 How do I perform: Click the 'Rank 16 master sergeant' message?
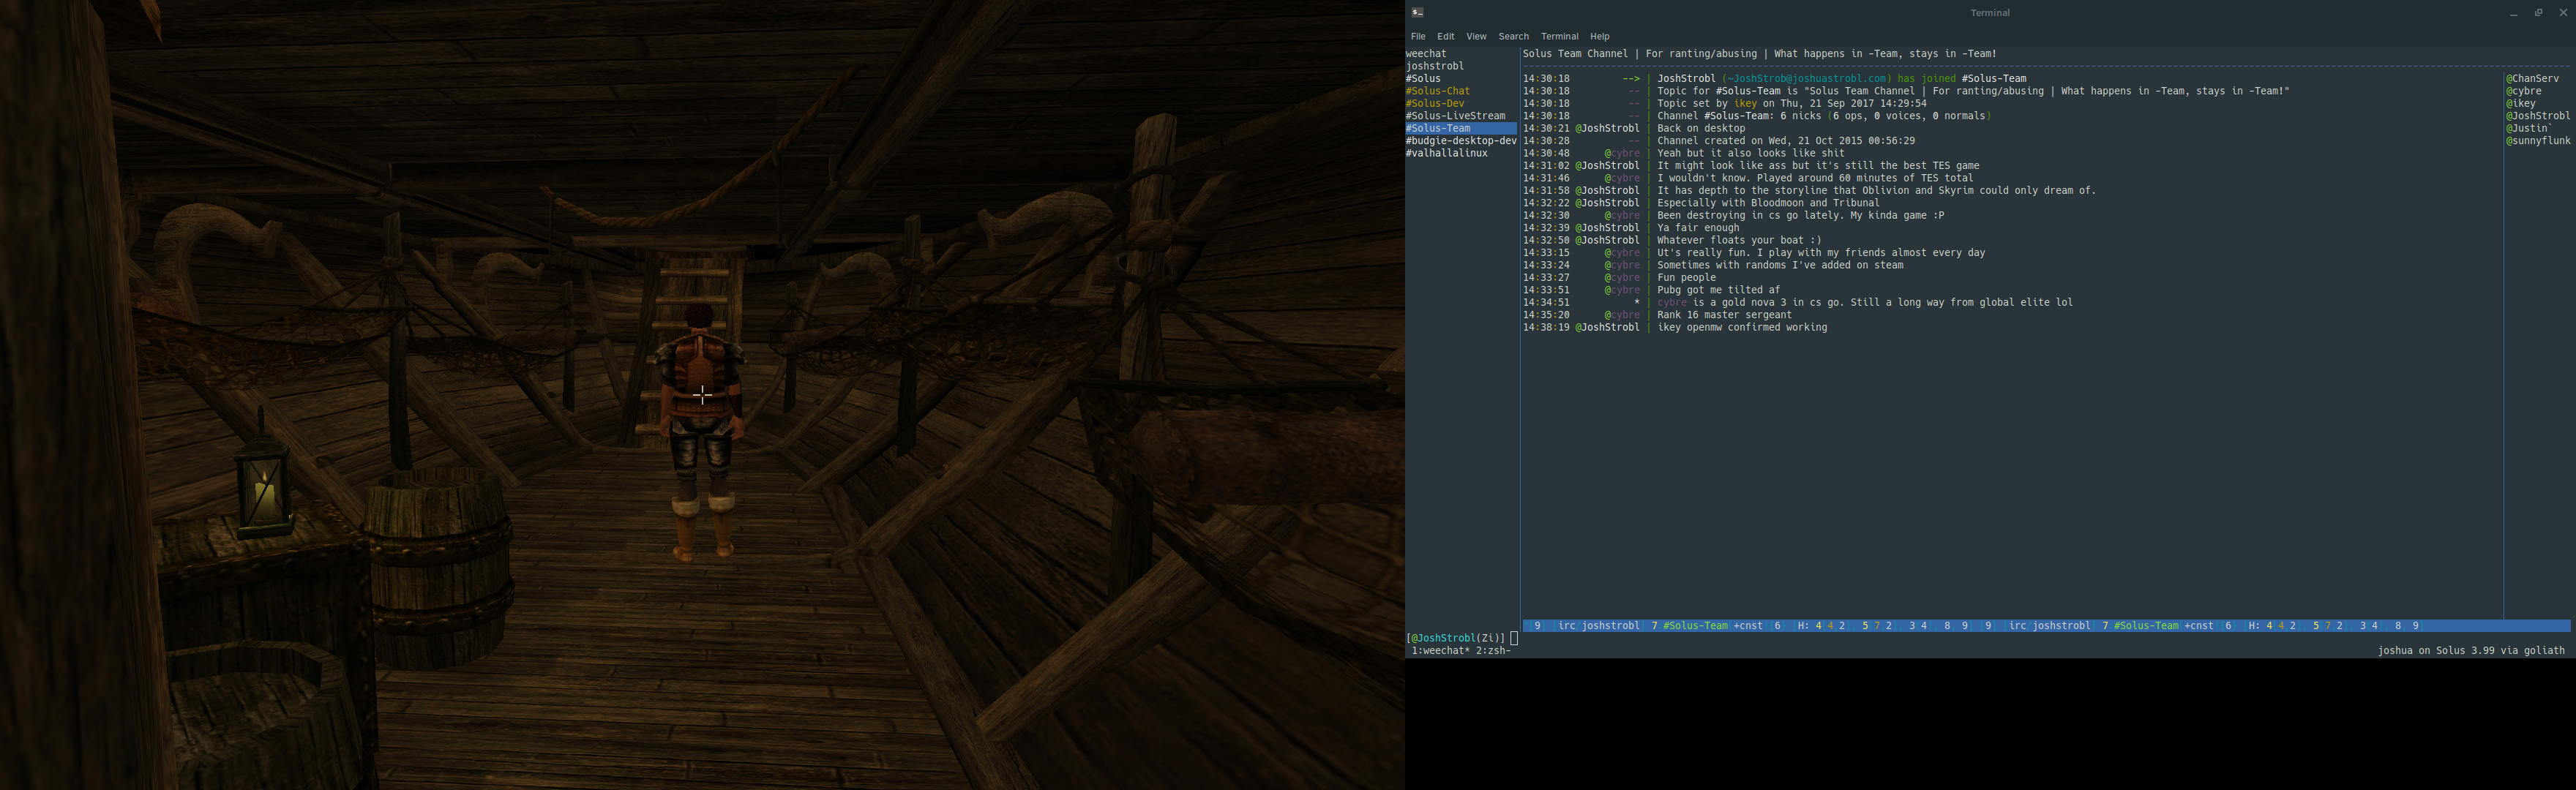point(1724,315)
